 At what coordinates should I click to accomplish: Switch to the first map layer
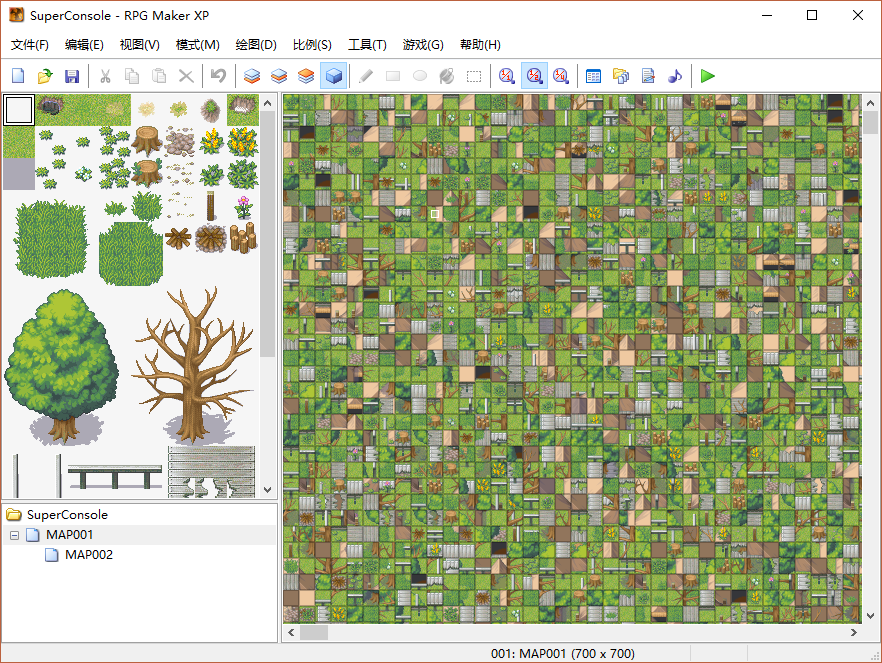252,76
